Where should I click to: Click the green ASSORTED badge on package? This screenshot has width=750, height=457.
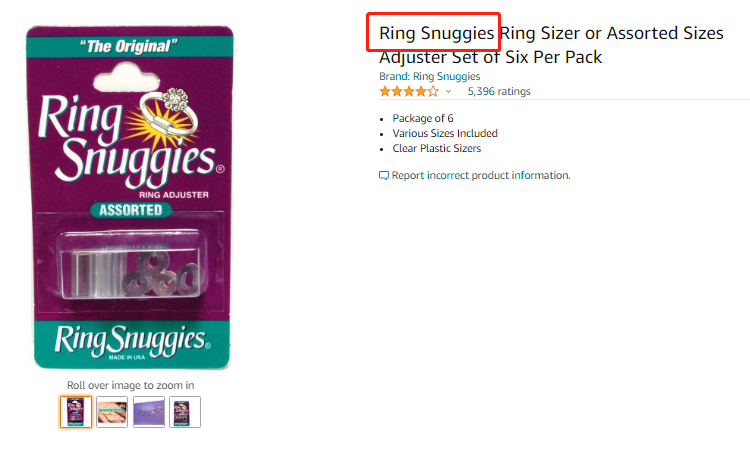point(131,210)
